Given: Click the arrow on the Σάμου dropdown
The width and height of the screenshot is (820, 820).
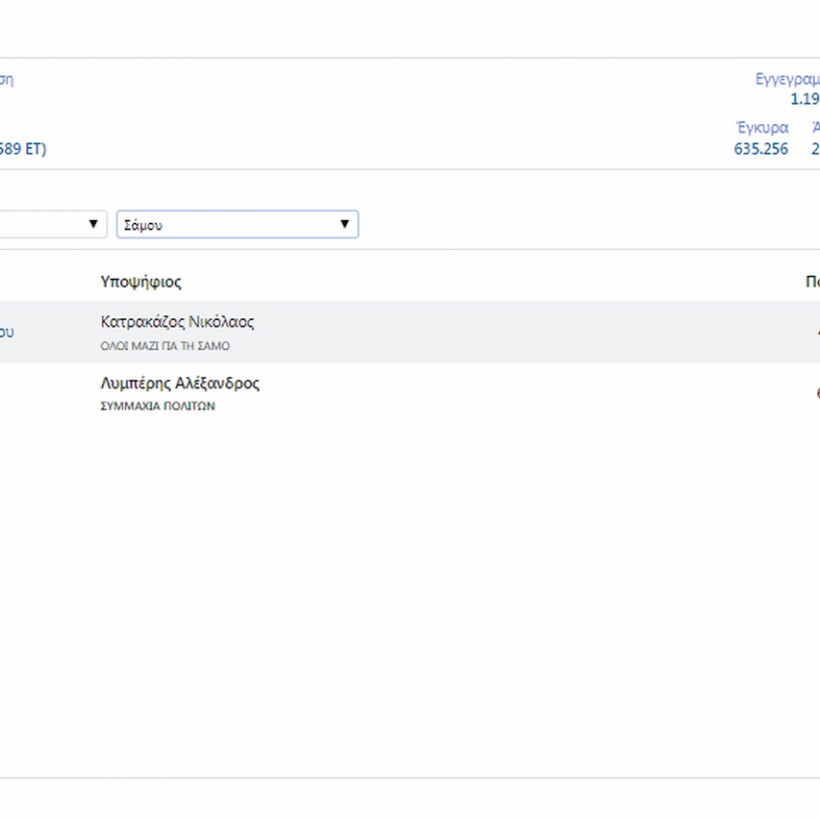Looking at the screenshot, I should pos(345,224).
